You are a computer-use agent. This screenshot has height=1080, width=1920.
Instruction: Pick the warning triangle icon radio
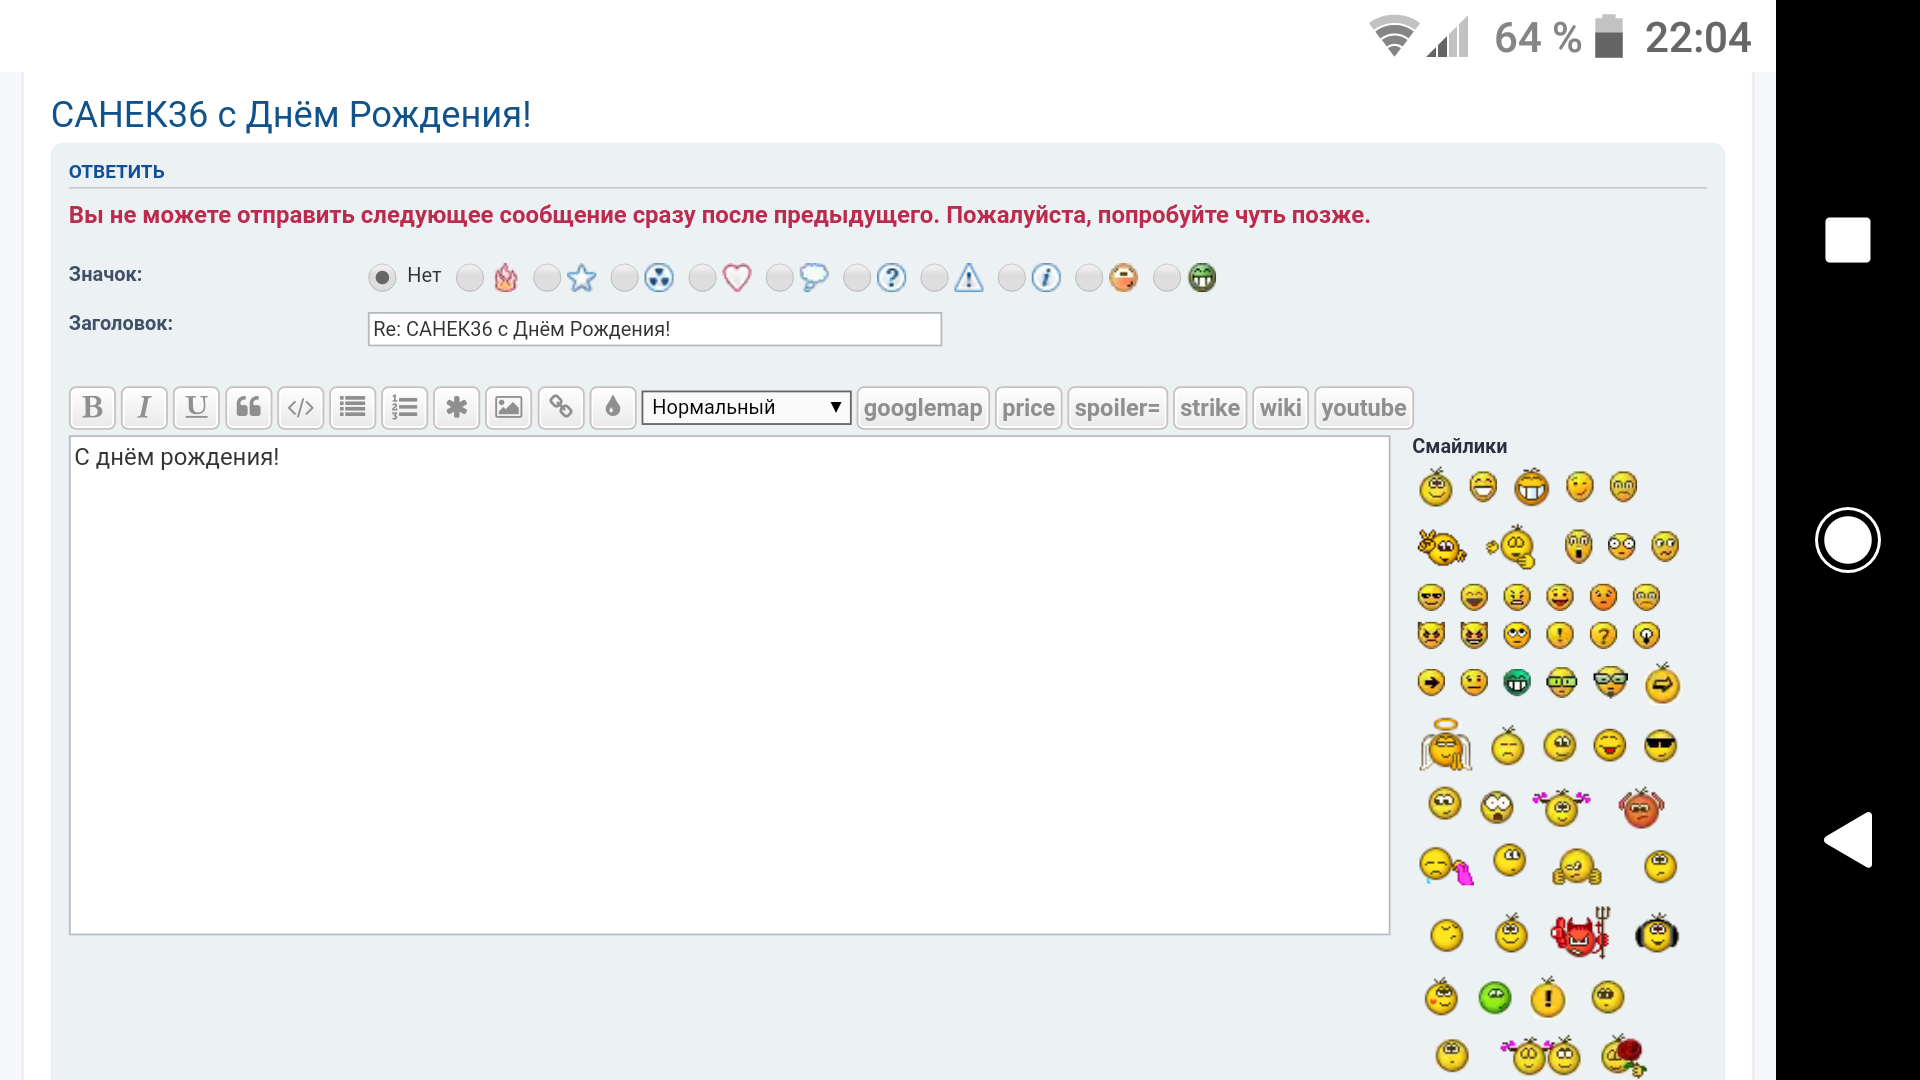point(934,277)
